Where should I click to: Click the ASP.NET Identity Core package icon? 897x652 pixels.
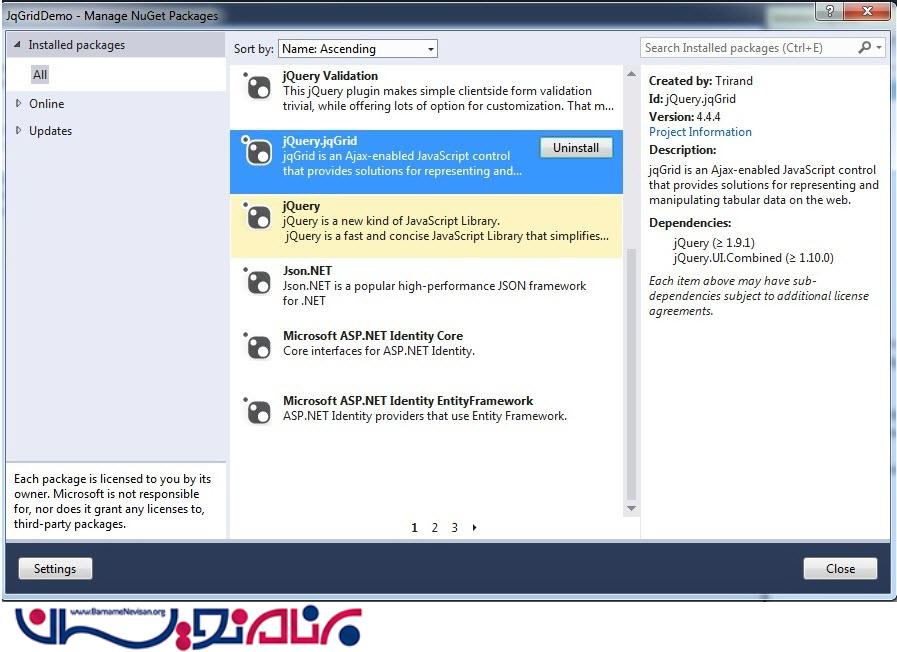tap(259, 347)
